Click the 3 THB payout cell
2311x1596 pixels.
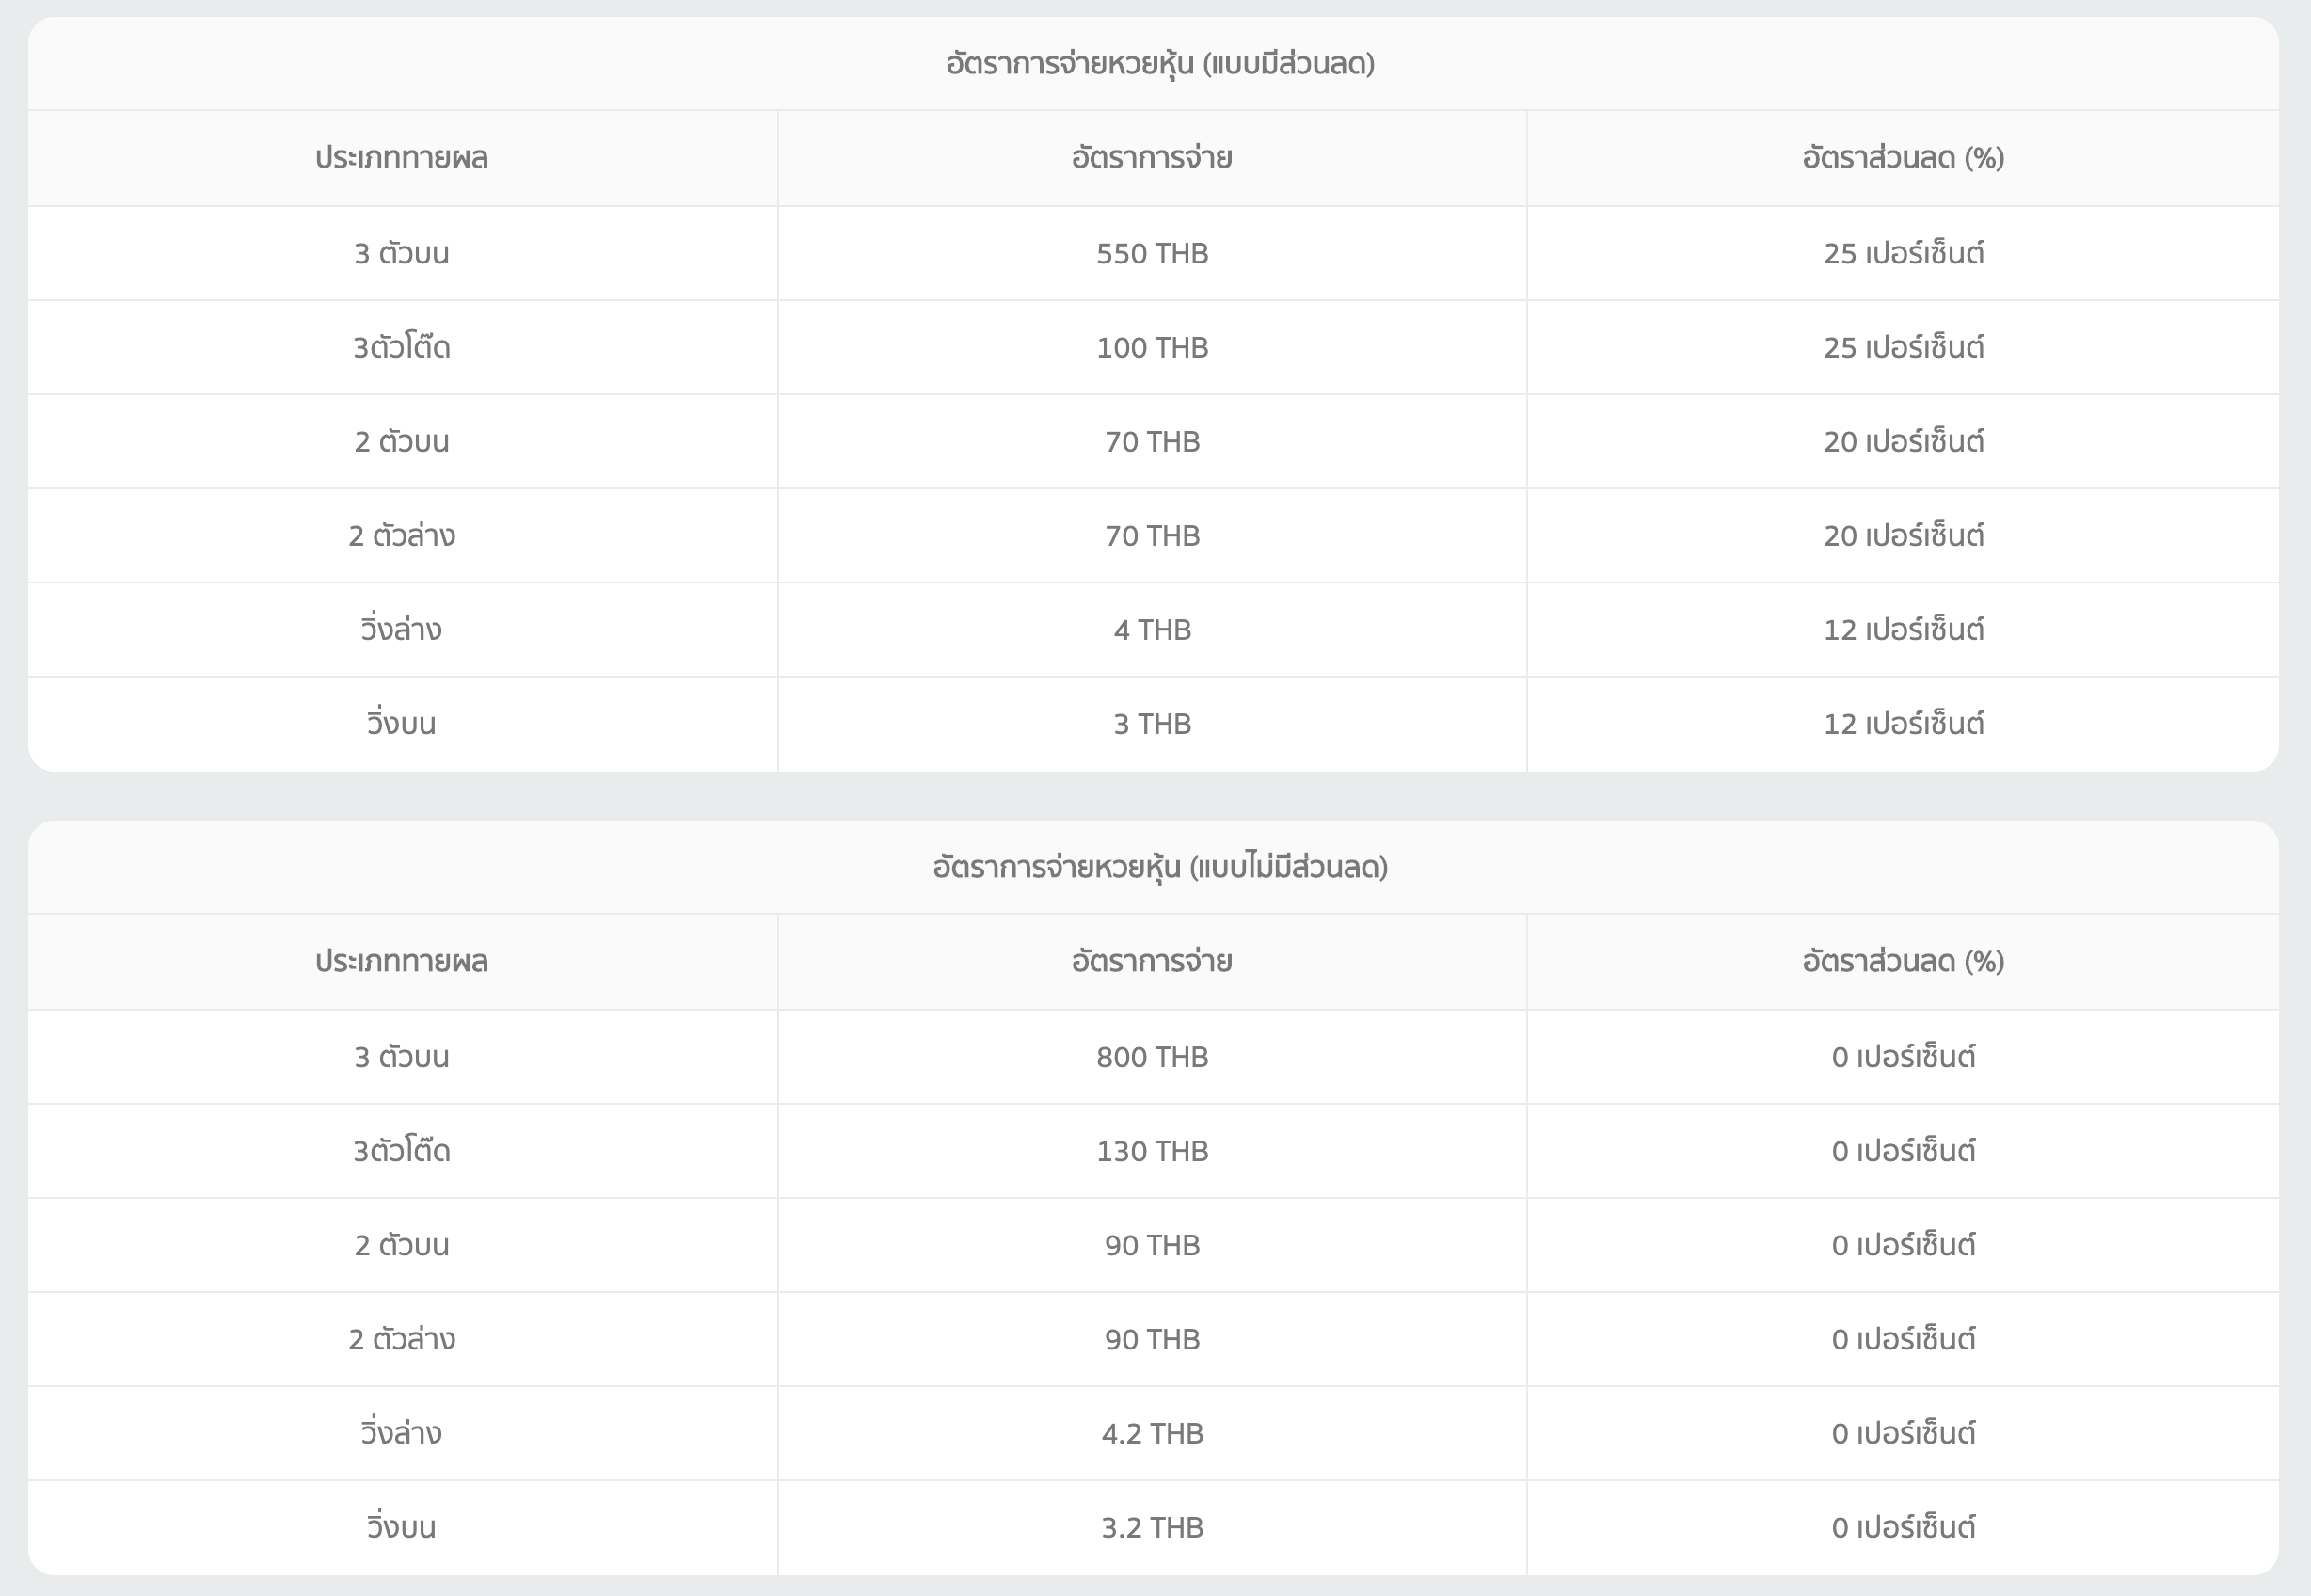tap(1152, 723)
